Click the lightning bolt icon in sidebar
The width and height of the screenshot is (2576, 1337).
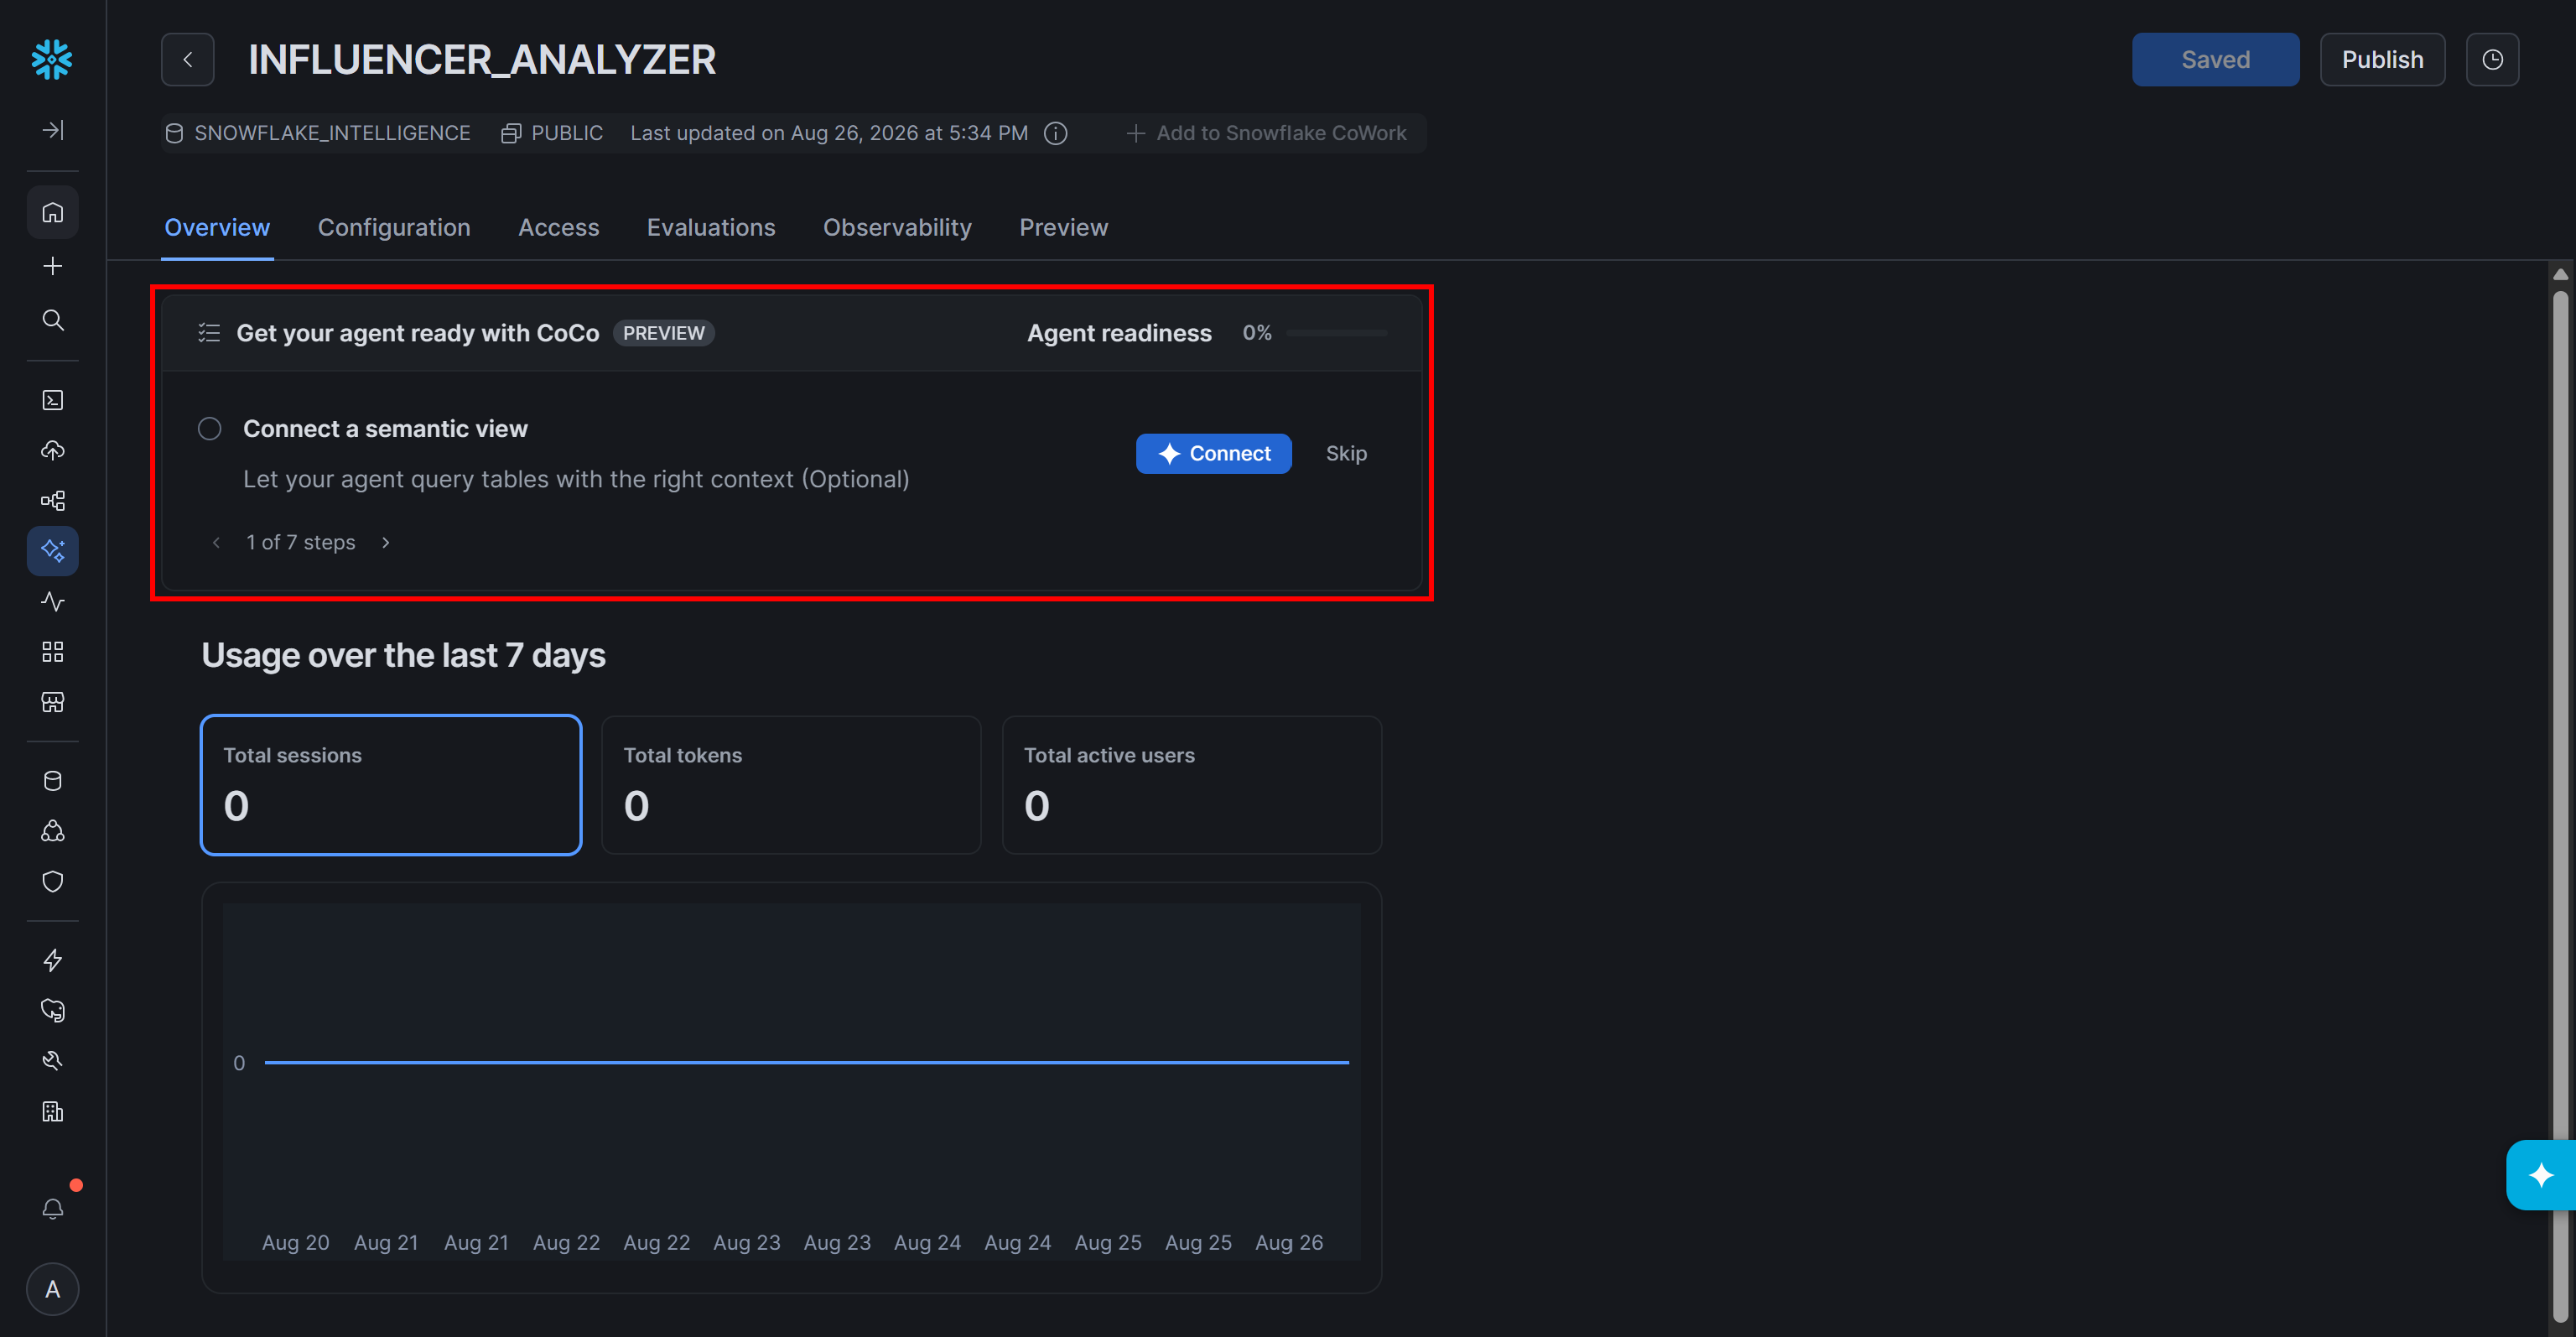click(x=52, y=960)
